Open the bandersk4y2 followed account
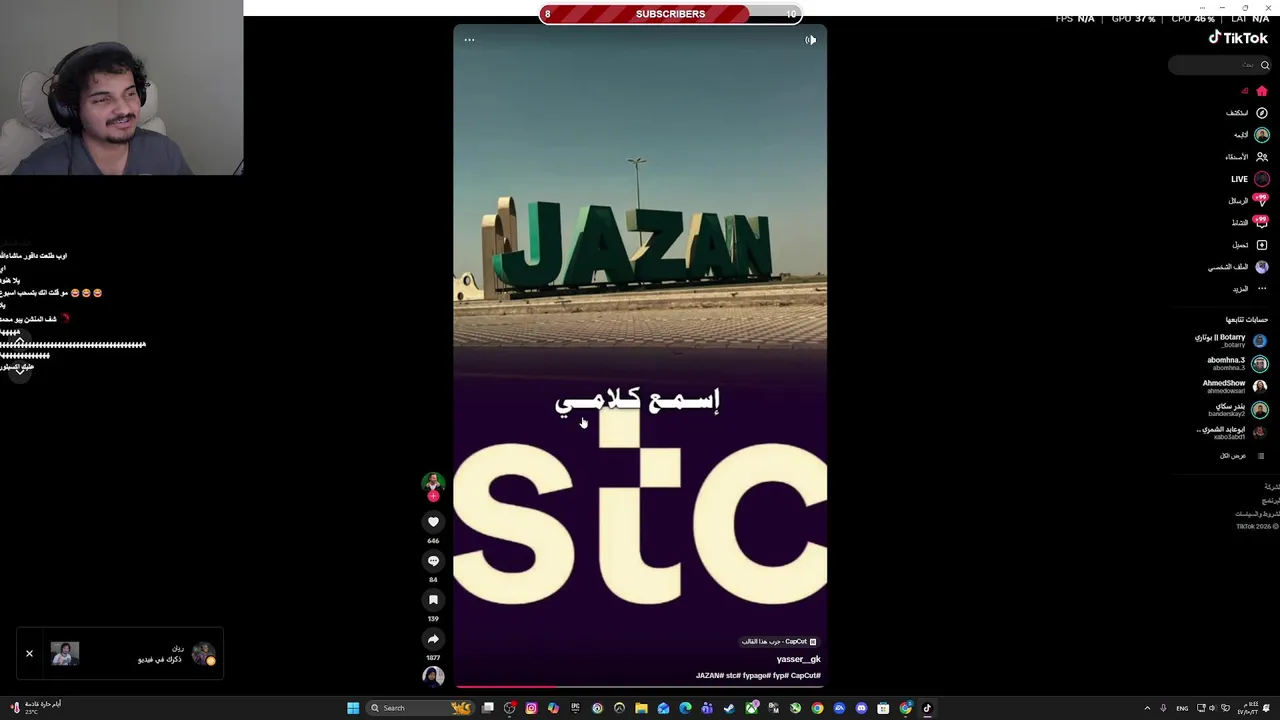The image size is (1280, 720). (x=1238, y=409)
